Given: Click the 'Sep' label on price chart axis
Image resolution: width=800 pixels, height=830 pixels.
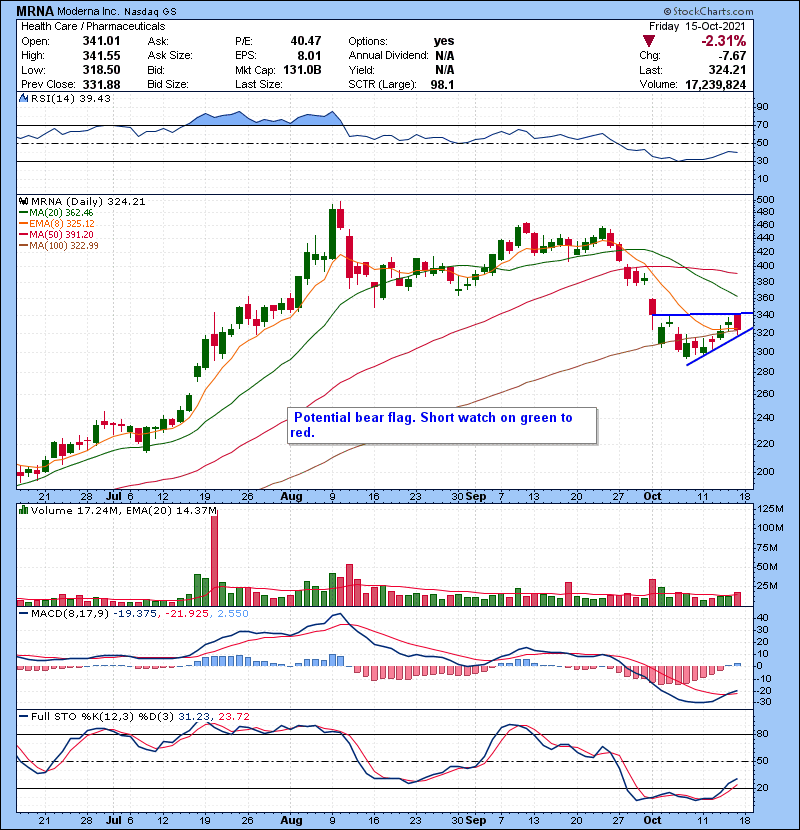Looking at the screenshot, I should [x=476, y=497].
